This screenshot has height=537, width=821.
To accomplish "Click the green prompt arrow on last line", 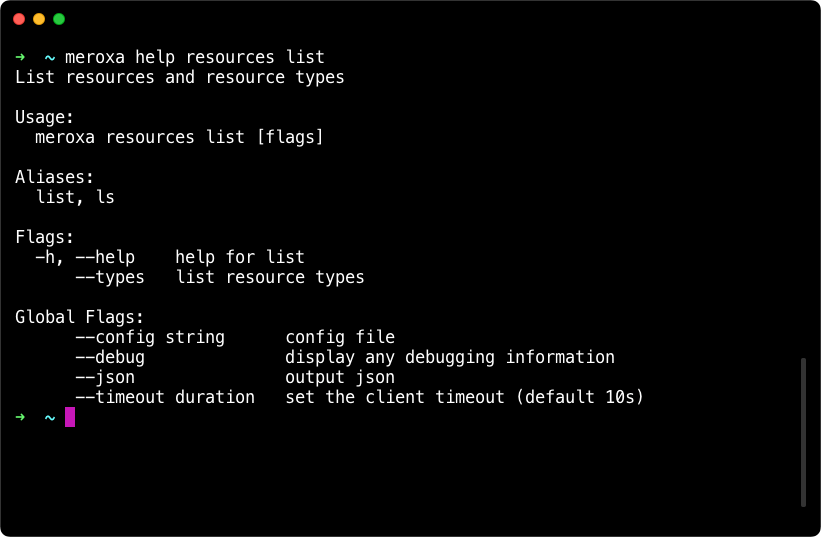I will 20,417.
